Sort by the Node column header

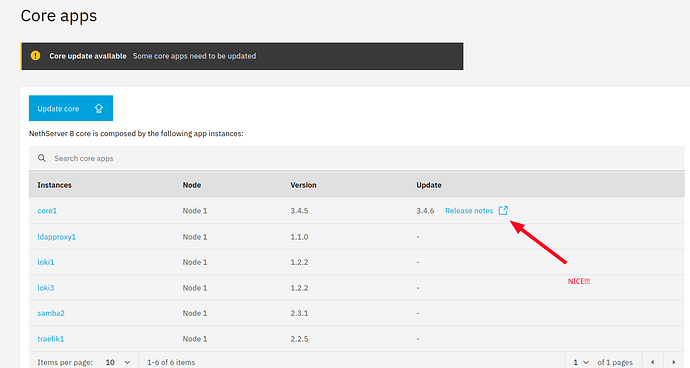click(x=192, y=185)
